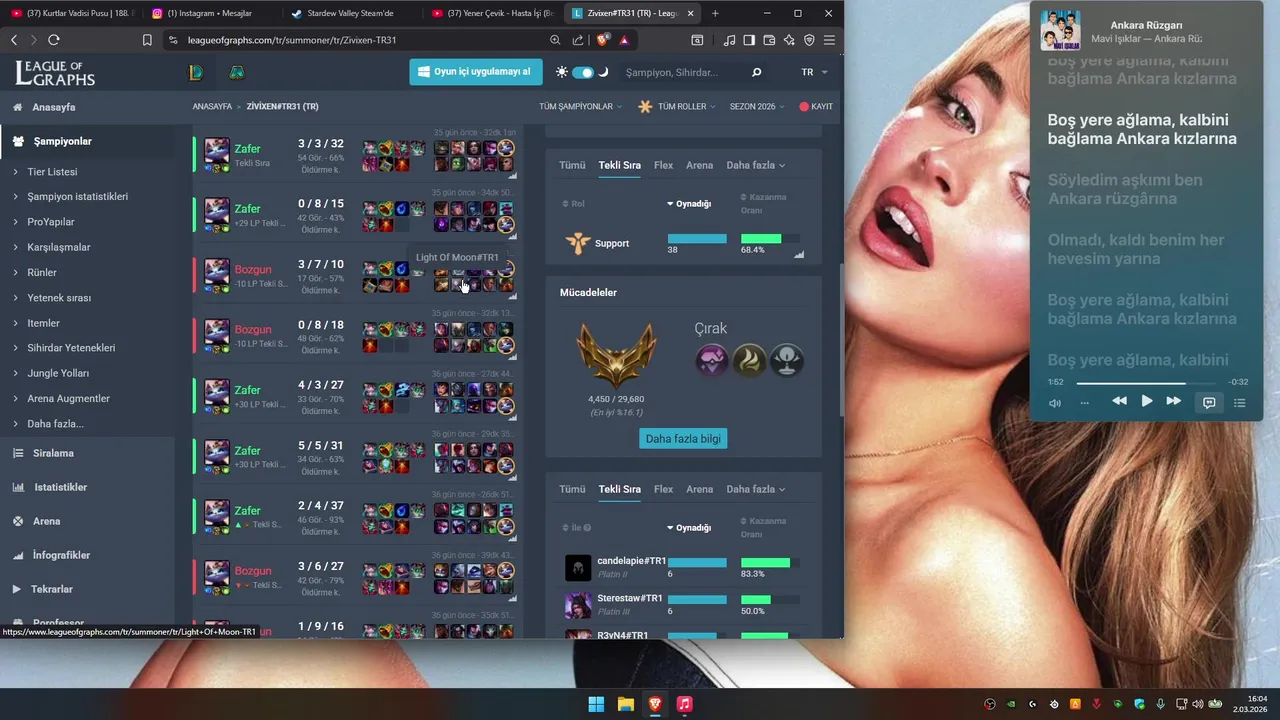This screenshot has height=720, width=1280.
Task: Open the share icon in address bar
Action: [x=578, y=40]
